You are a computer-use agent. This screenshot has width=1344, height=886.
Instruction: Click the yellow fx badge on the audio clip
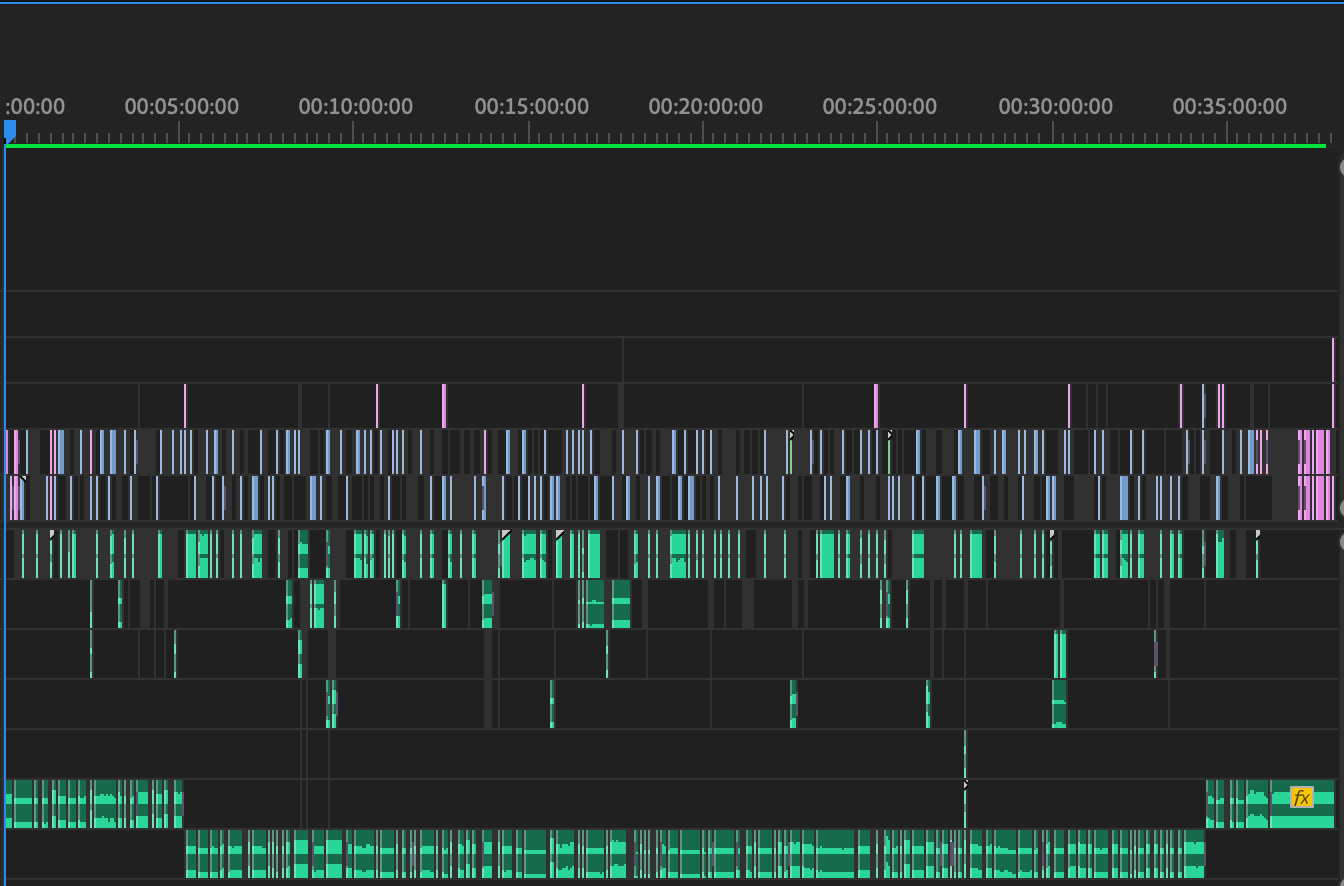pos(1301,797)
